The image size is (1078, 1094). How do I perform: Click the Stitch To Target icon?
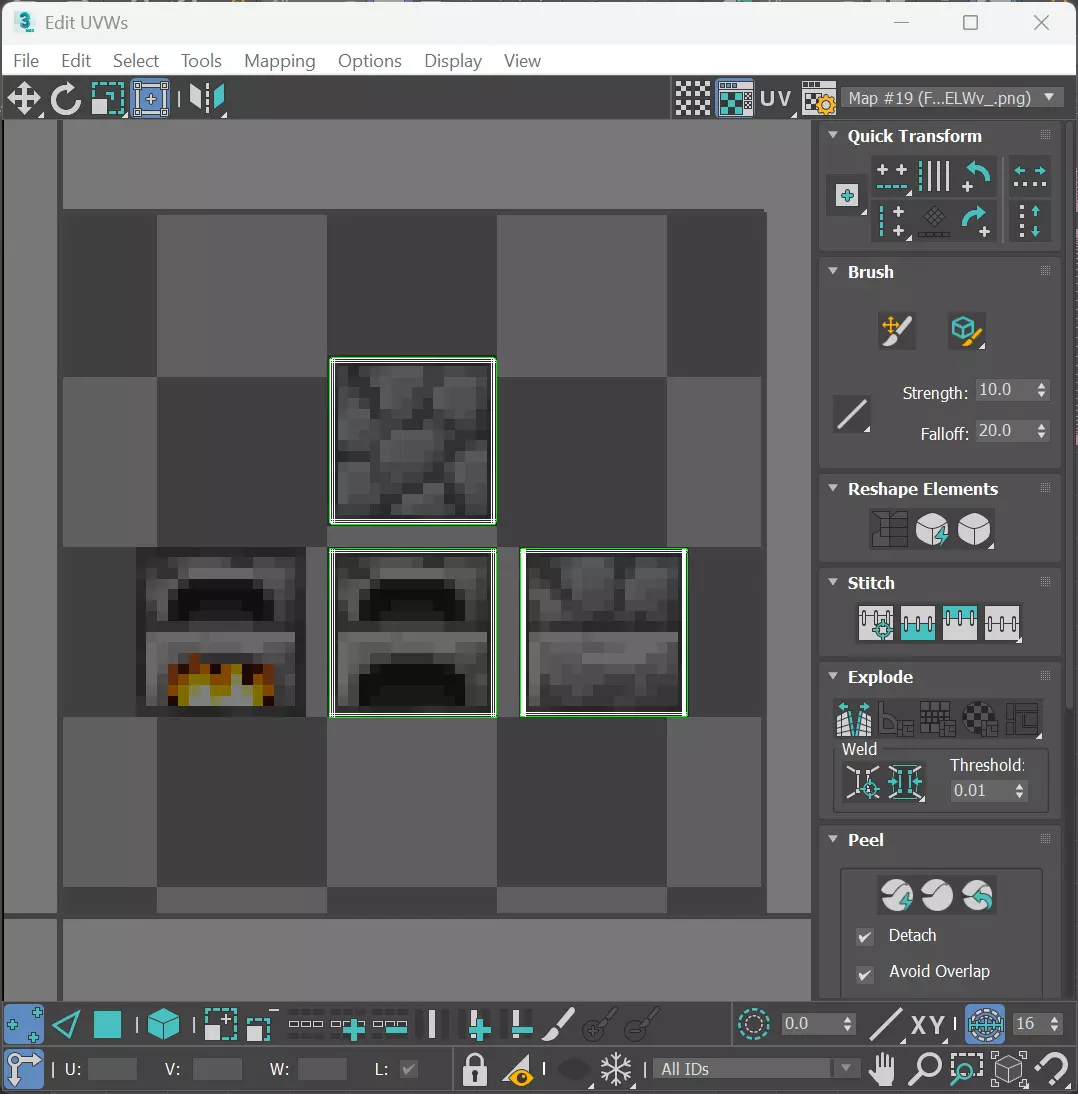[876, 623]
